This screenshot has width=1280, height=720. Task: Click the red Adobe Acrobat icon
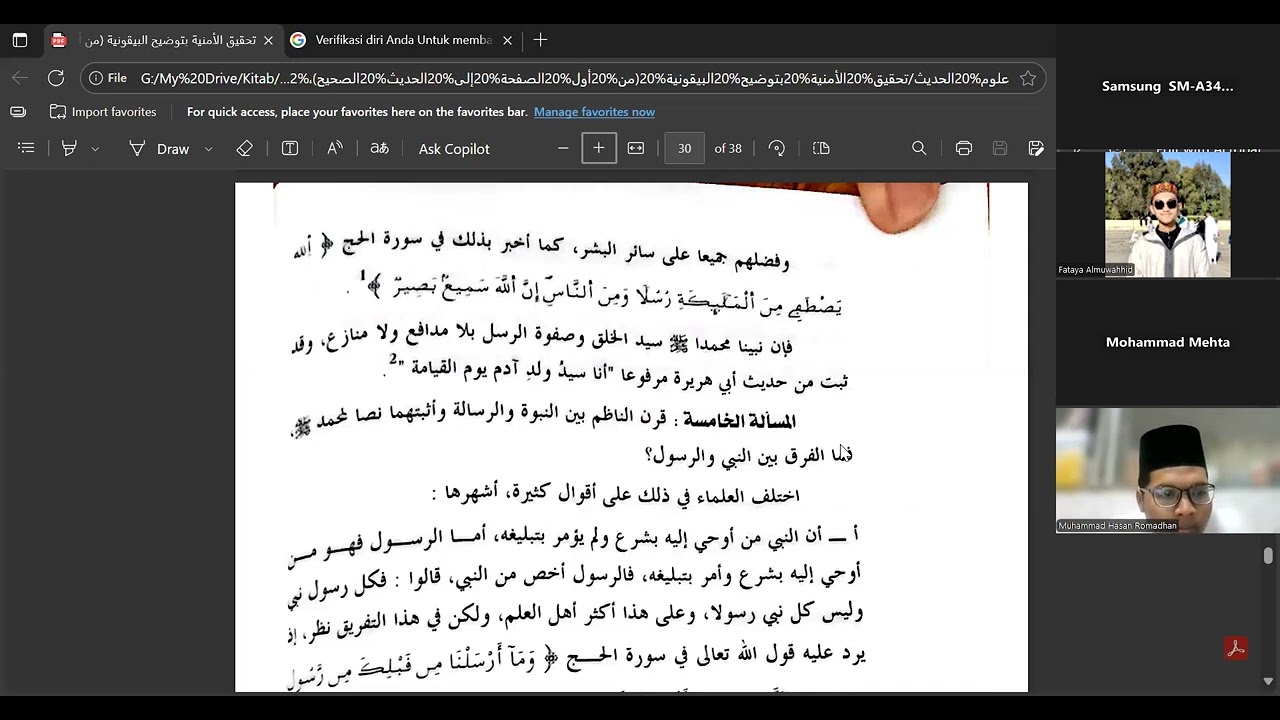pos(1236,648)
